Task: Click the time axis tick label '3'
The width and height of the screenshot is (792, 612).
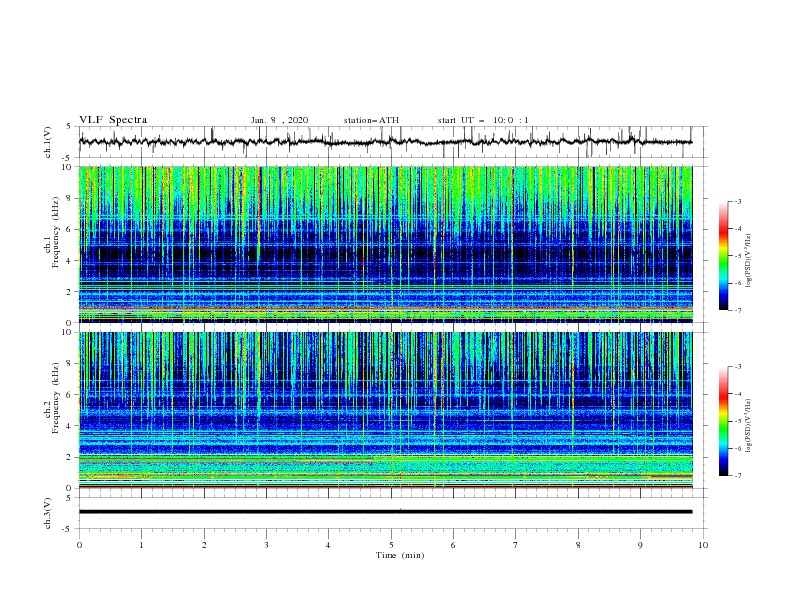Action: pyautogui.click(x=266, y=545)
